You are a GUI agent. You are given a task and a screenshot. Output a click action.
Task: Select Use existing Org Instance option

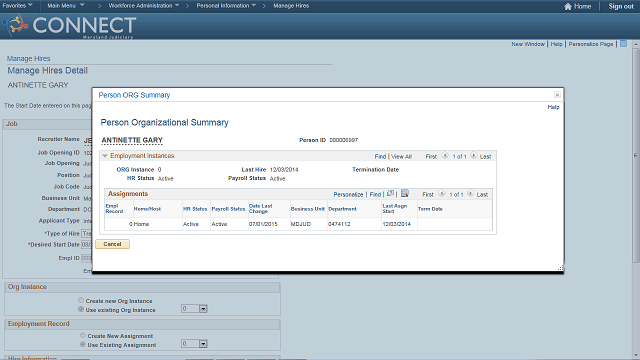pos(81,309)
